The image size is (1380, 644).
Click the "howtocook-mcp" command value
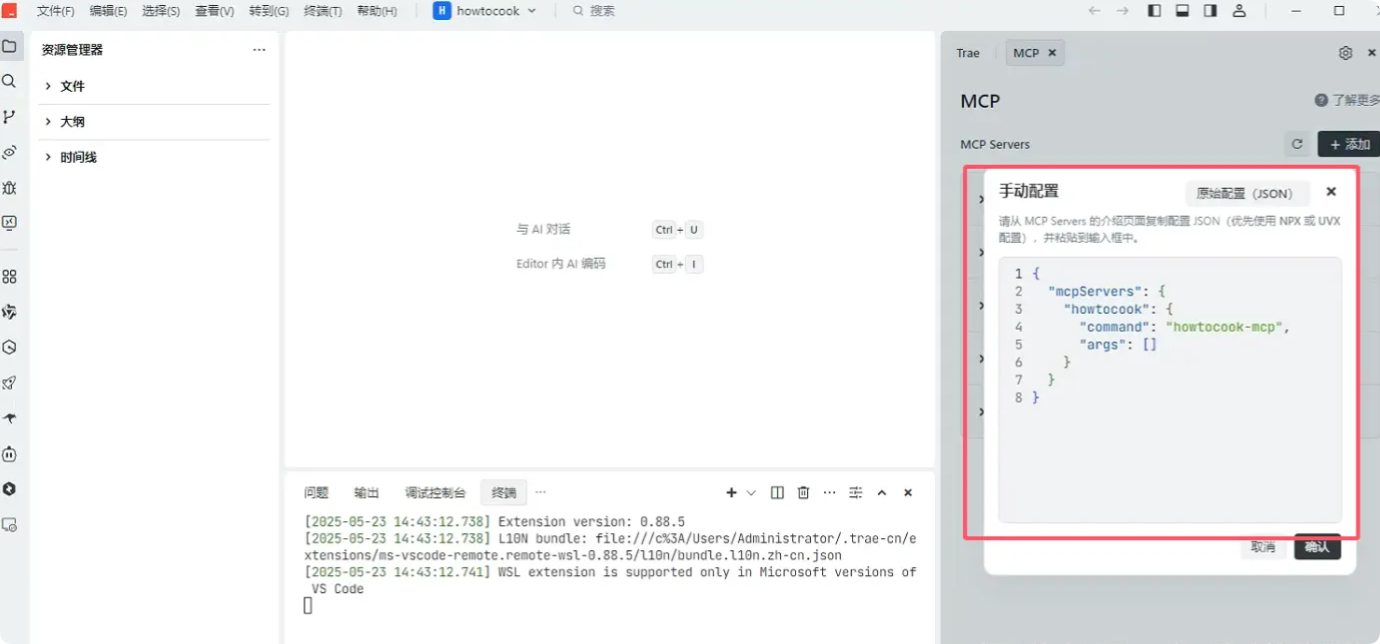1225,327
